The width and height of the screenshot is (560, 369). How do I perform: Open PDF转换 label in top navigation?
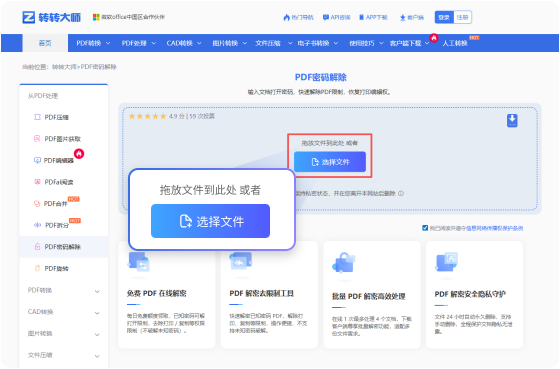point(89,43)
